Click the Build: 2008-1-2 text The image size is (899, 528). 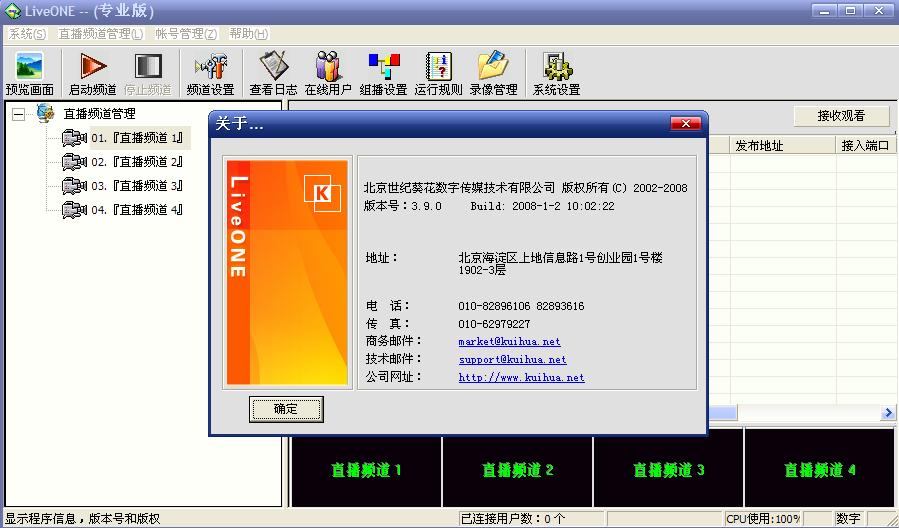click(x=542, y=206)
